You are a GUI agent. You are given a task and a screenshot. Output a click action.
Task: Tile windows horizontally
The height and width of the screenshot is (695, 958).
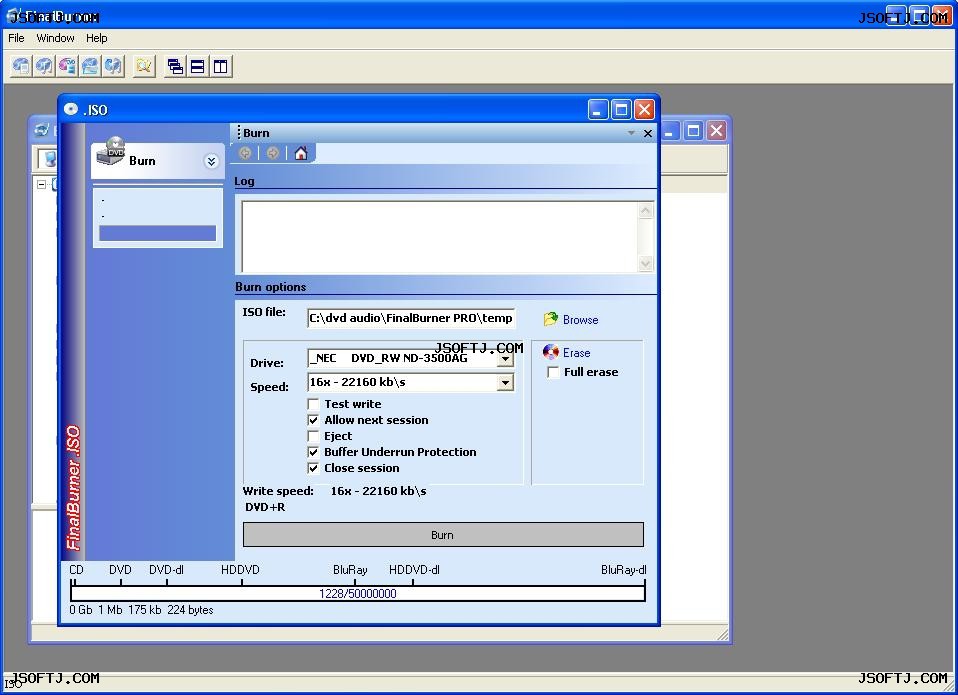point(198,66)
